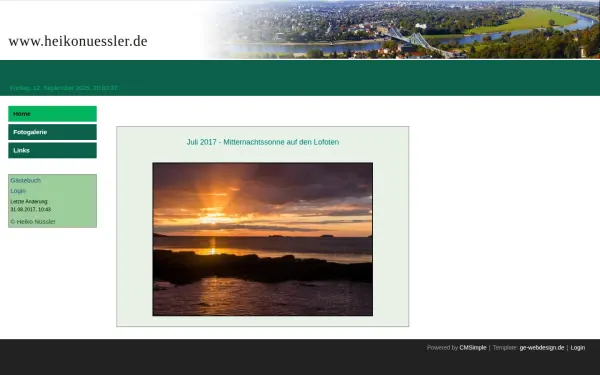Click the '31.08.2017, 10:43' timestamp
The width and height of the screenshot is (600, 375).
point(31,209)
